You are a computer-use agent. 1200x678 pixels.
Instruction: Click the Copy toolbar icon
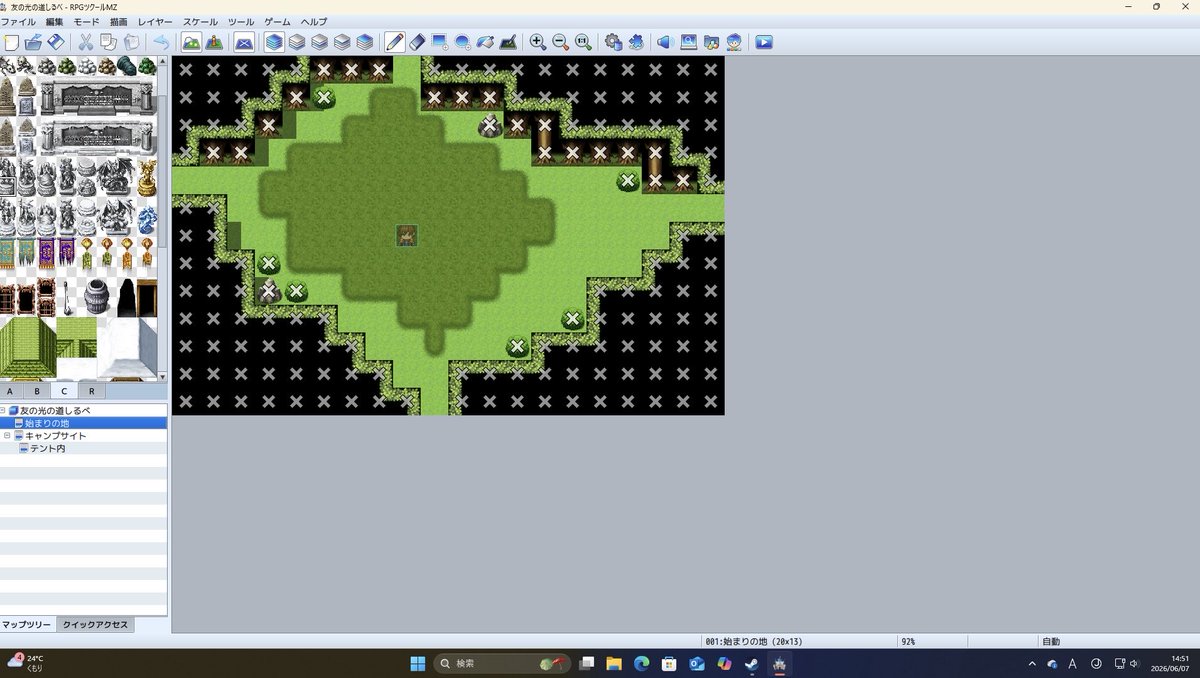pos(108,42)
